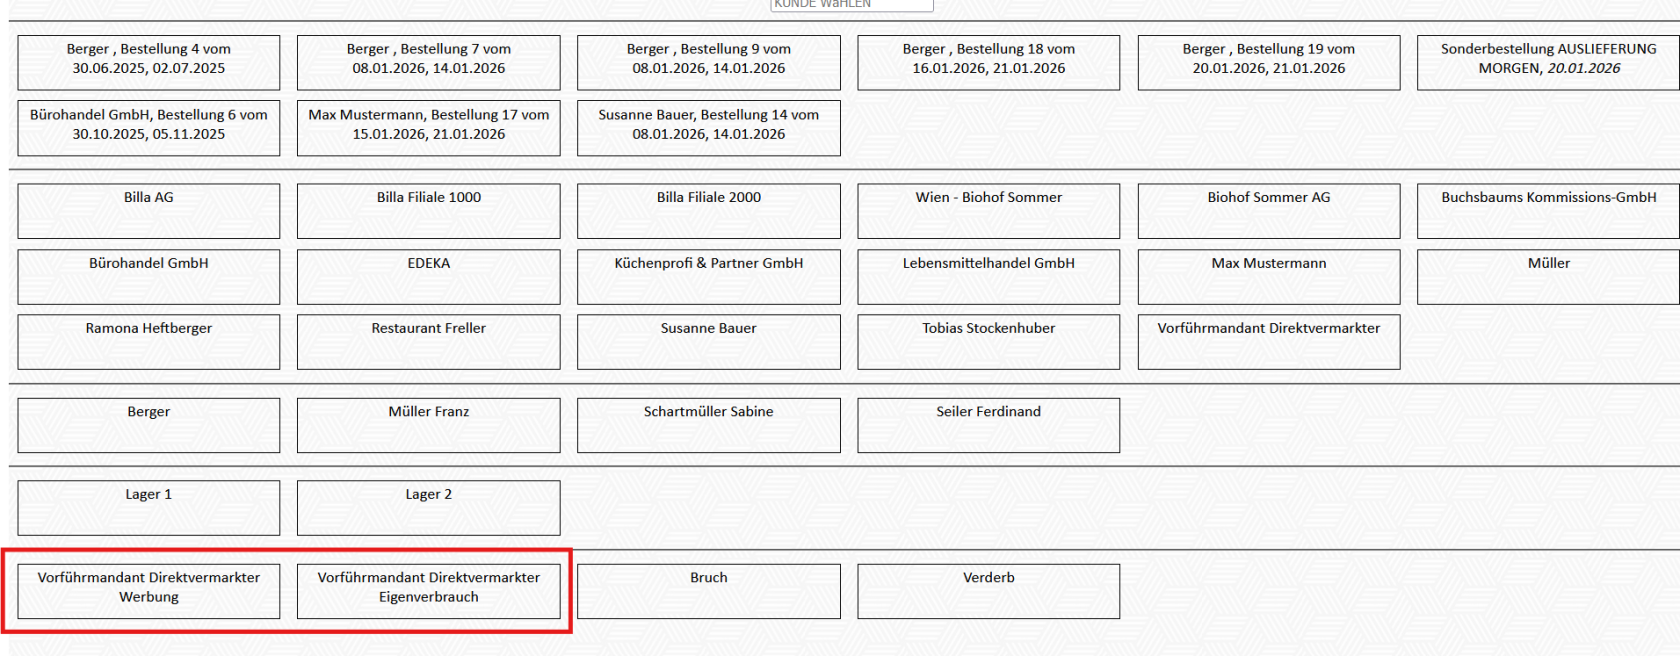Open Bürohandel GmbH Bestellung 6
1680x656 pixels.
(149, 127)
